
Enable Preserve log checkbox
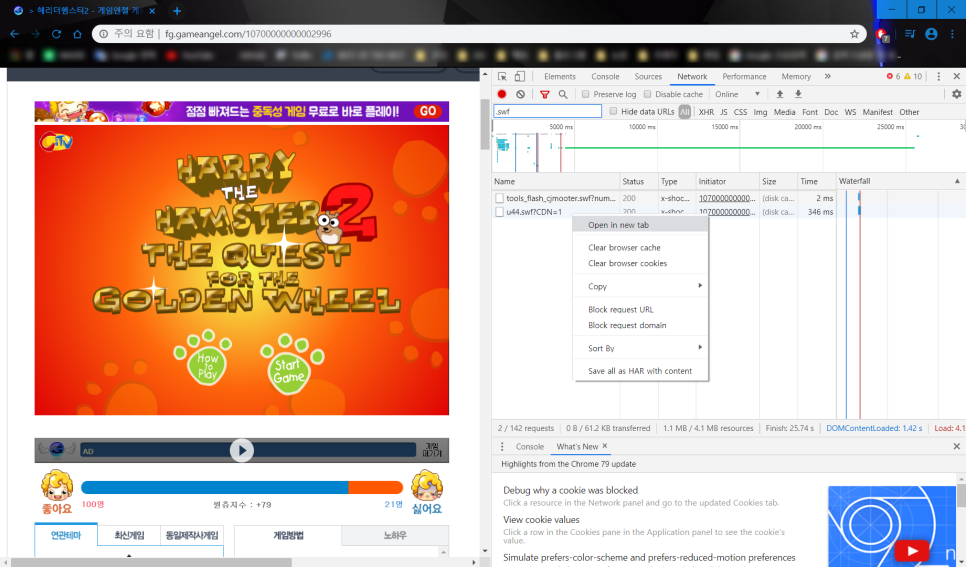[x=585, y=94]
